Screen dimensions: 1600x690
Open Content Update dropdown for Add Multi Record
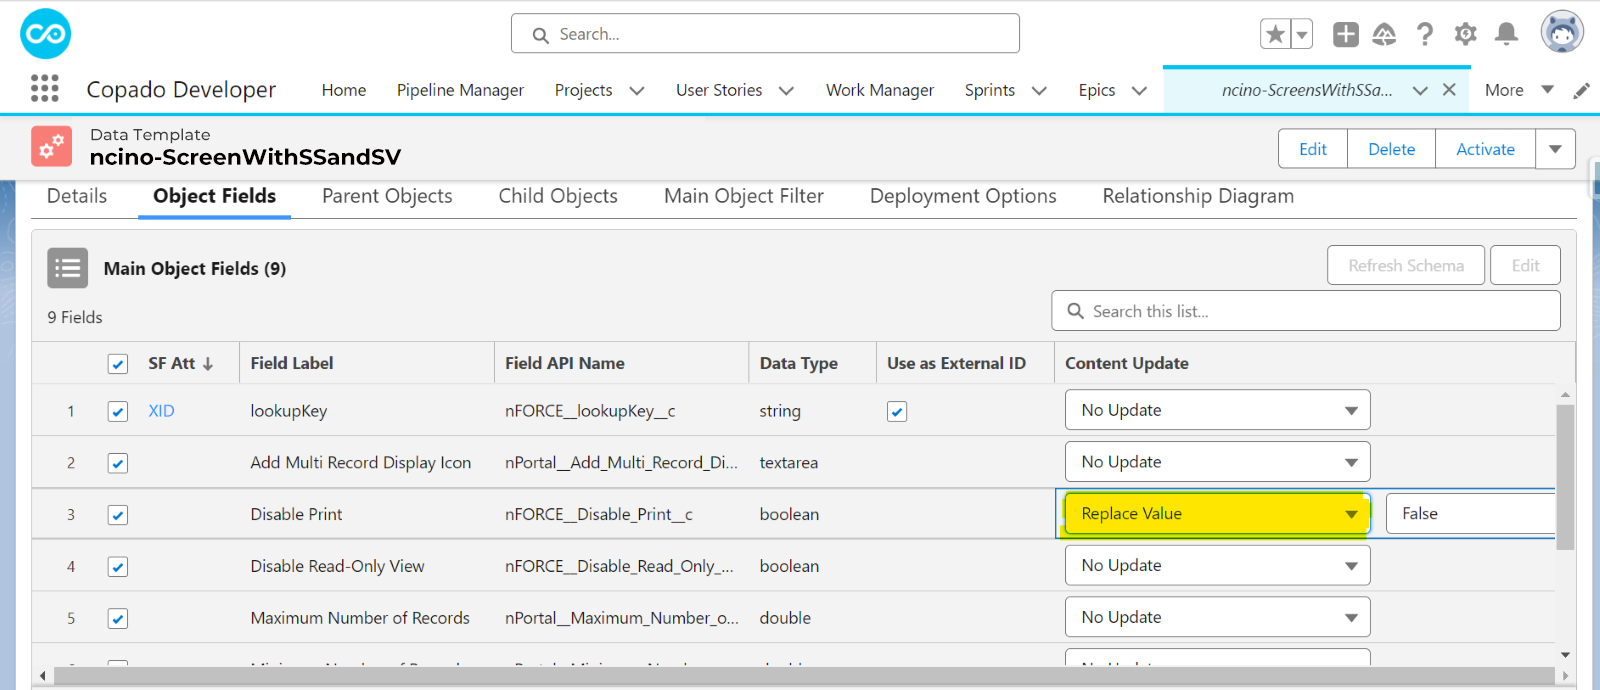[x=1217, y=462]
